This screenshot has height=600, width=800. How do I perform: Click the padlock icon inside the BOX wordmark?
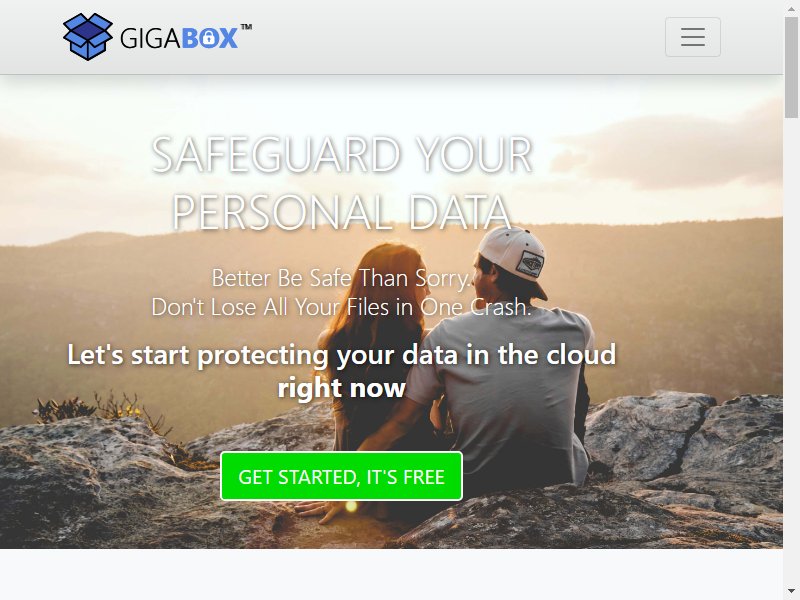tap(209, 38)
